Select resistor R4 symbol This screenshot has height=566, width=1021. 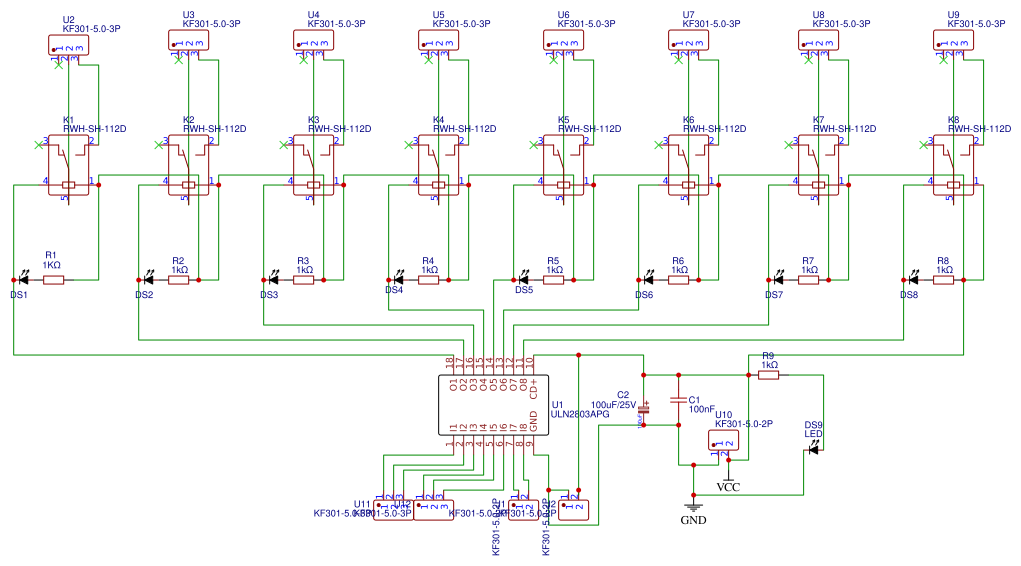tap(428, 280)
